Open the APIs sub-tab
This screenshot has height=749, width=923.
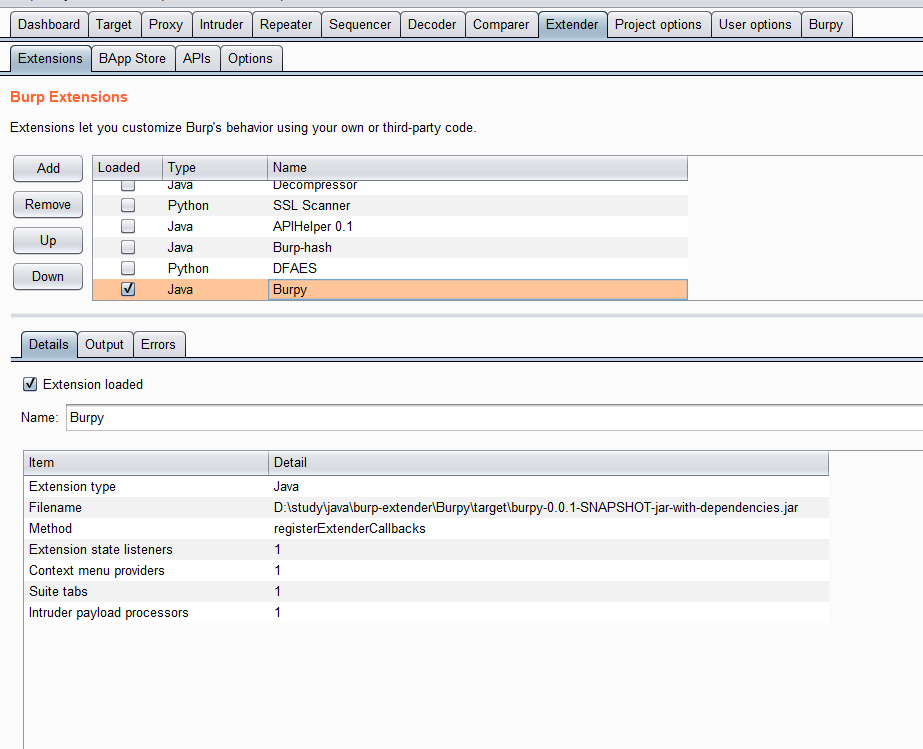click(197, 59)
